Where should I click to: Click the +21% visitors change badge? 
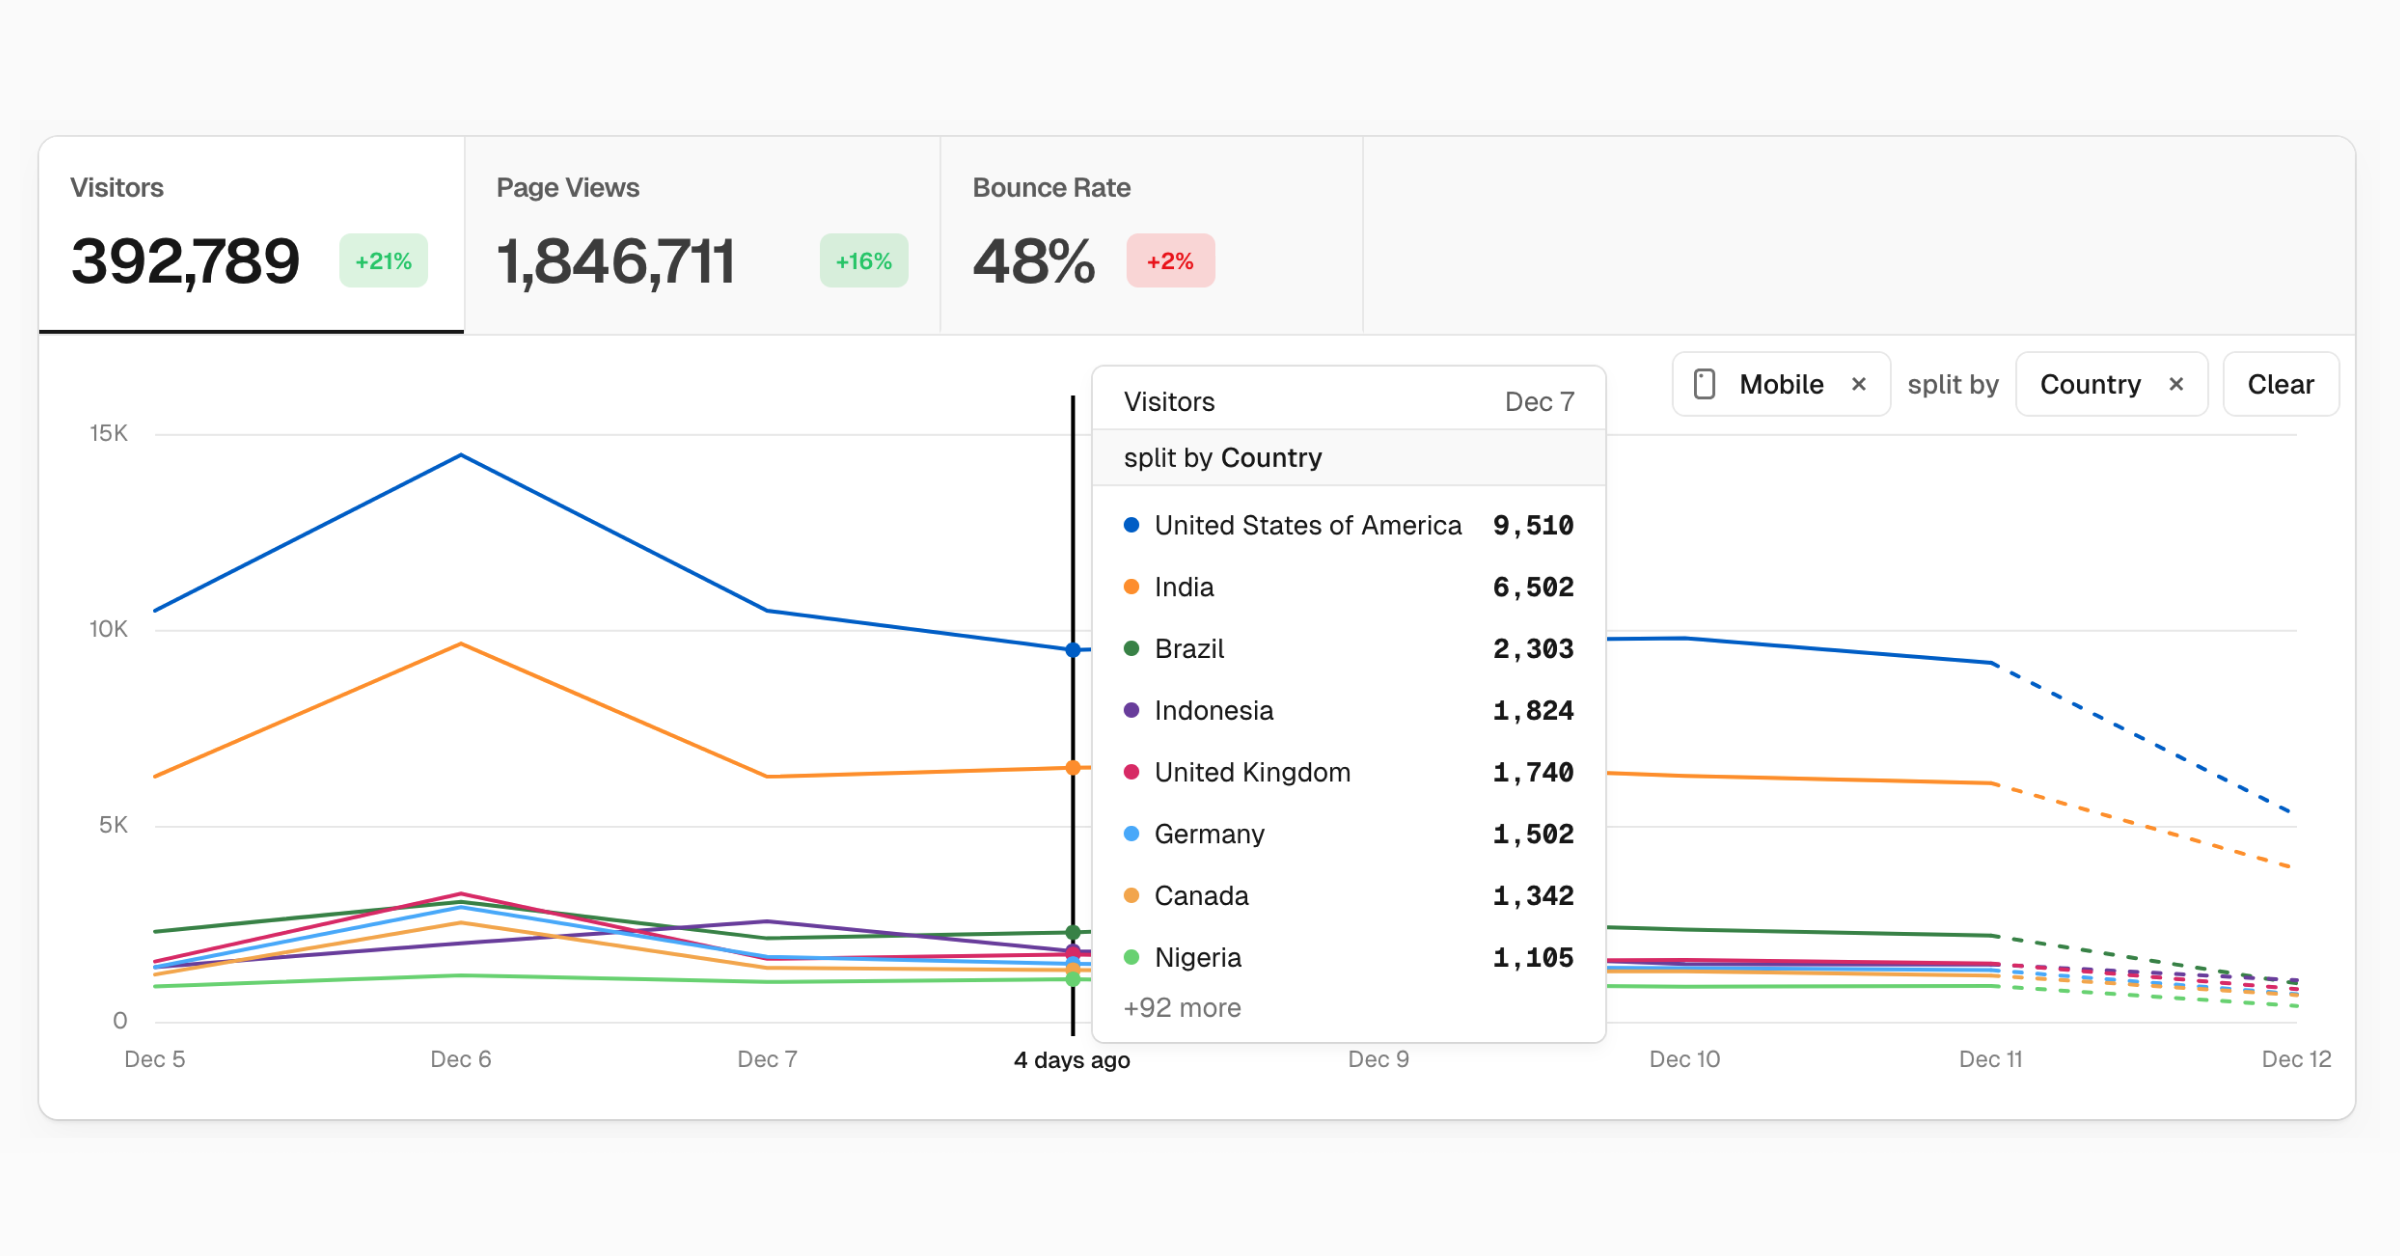coord(383,260)
